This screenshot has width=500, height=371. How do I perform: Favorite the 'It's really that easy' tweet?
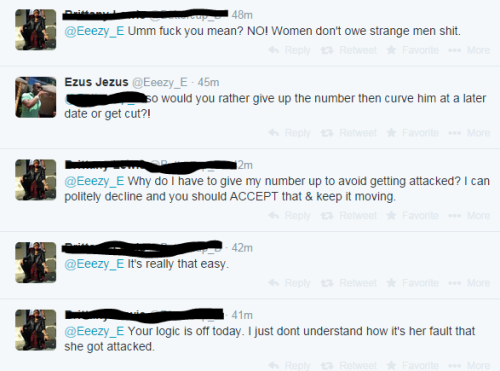(413, 283)
